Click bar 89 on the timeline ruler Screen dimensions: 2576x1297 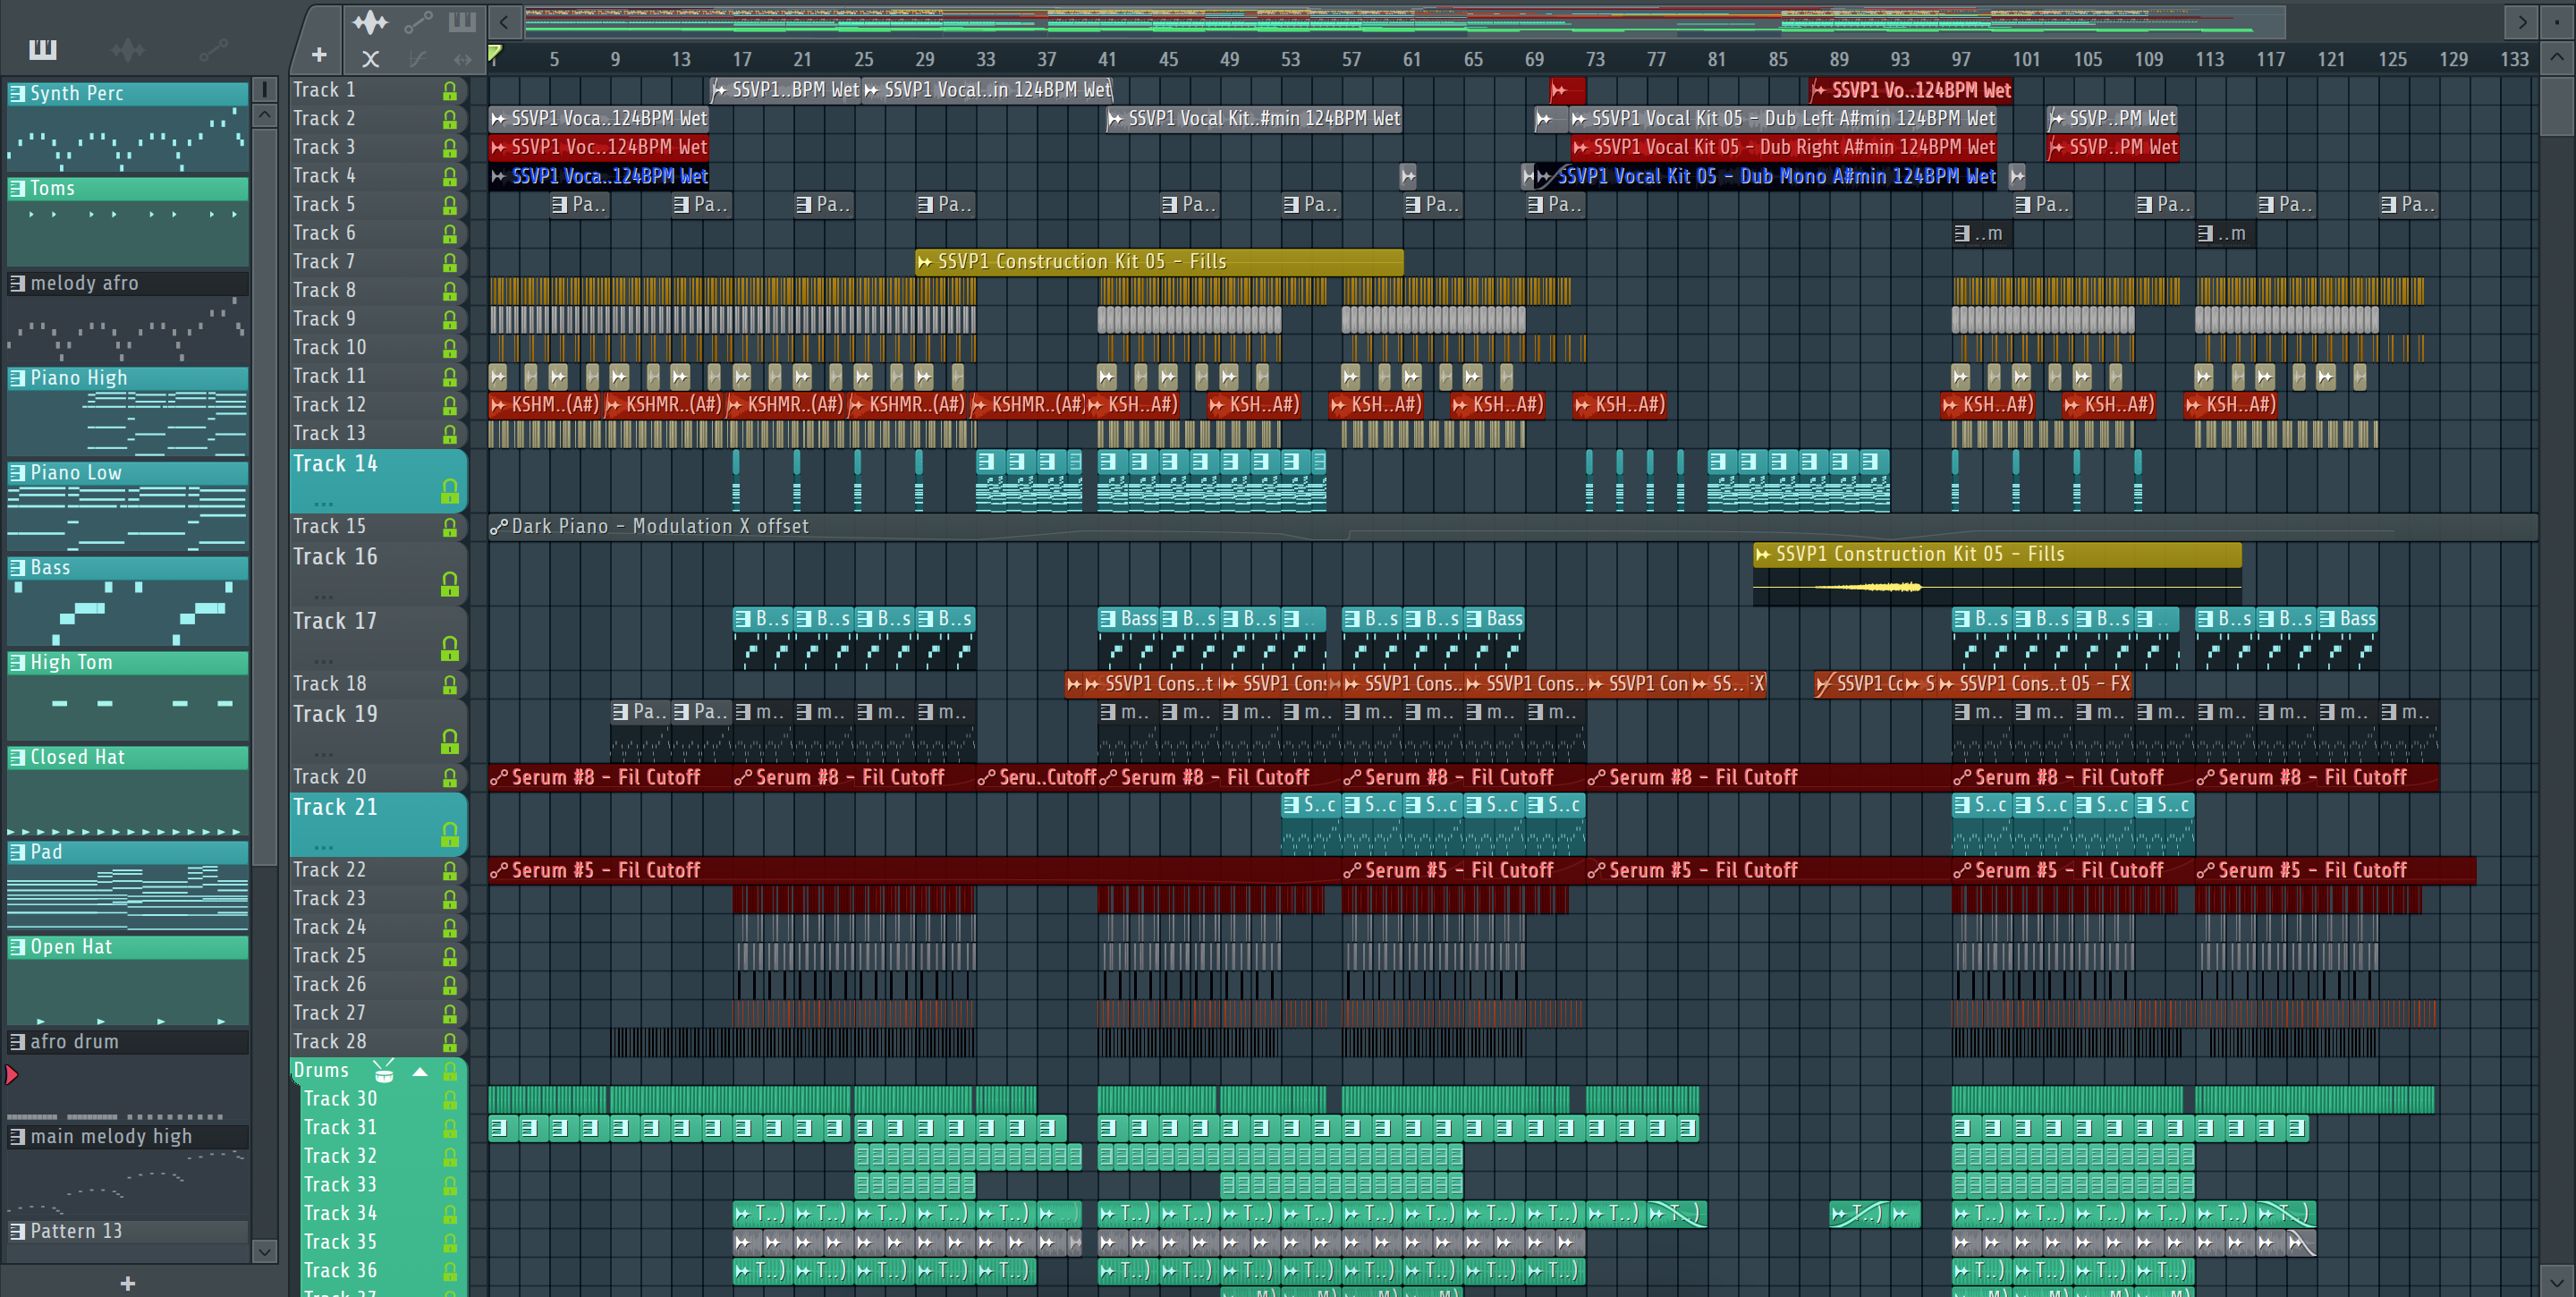coord(1839,59)
